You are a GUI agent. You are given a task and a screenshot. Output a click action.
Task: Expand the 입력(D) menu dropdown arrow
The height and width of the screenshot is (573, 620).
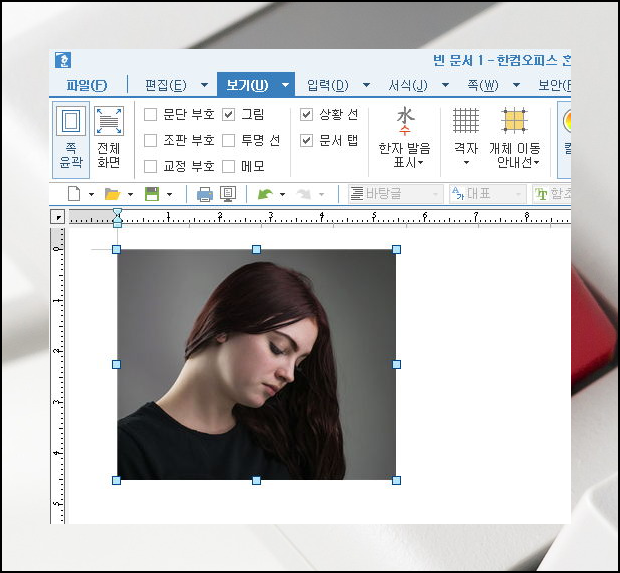(366, 85)
